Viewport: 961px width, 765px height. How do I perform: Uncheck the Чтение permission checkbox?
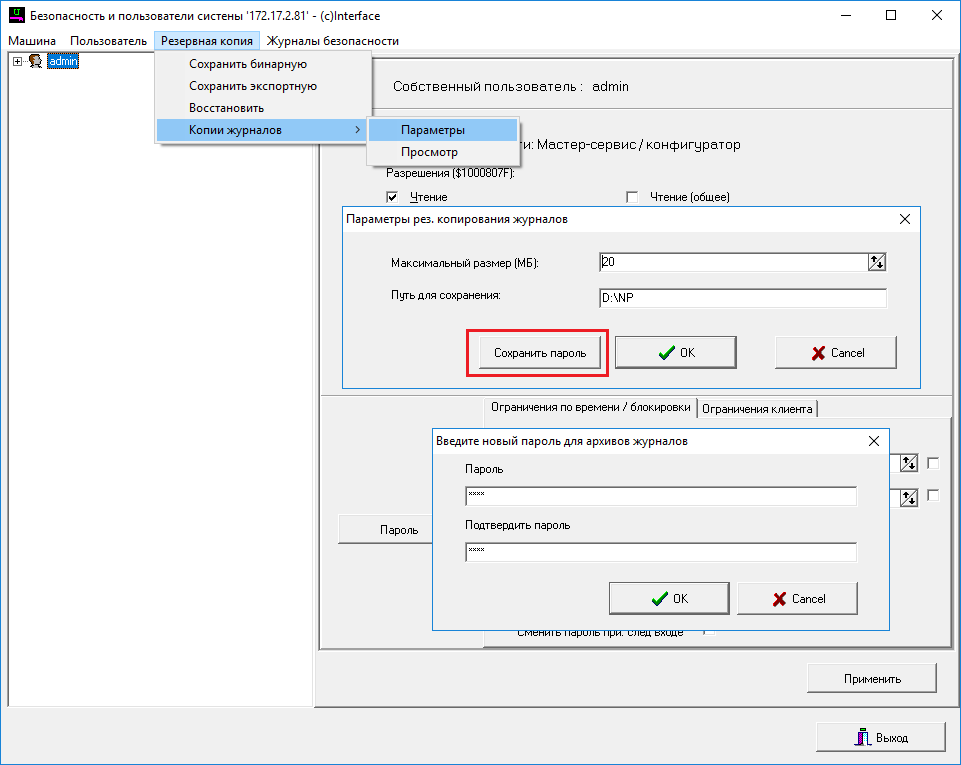click(393, 197)
